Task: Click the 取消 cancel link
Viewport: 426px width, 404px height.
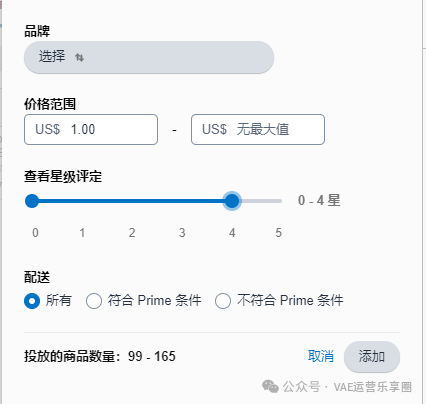Action: [321, 356]
